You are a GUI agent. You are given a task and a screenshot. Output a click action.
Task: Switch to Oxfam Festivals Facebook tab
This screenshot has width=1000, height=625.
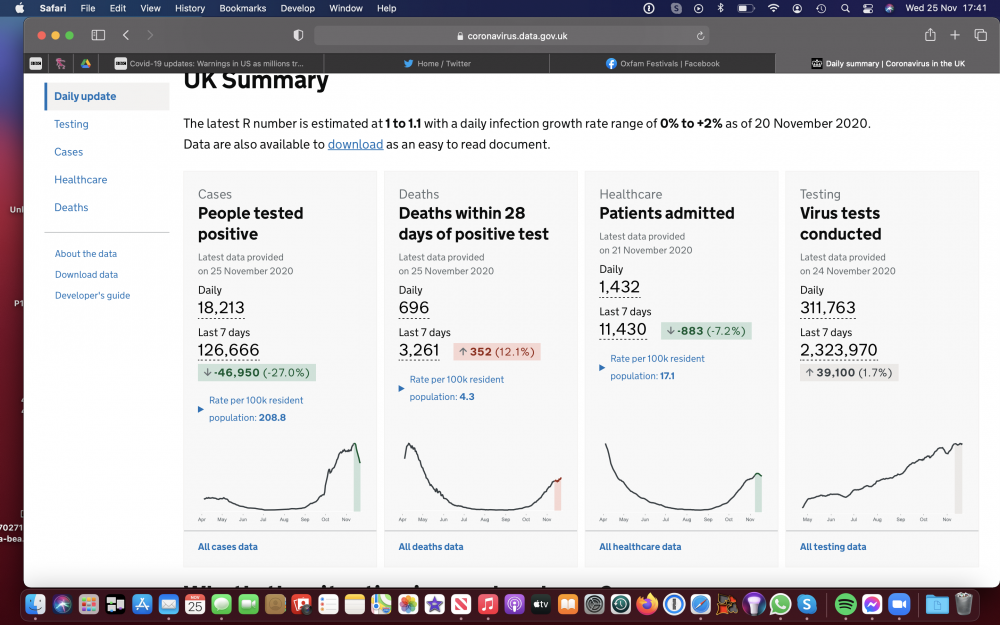[662, 63]
